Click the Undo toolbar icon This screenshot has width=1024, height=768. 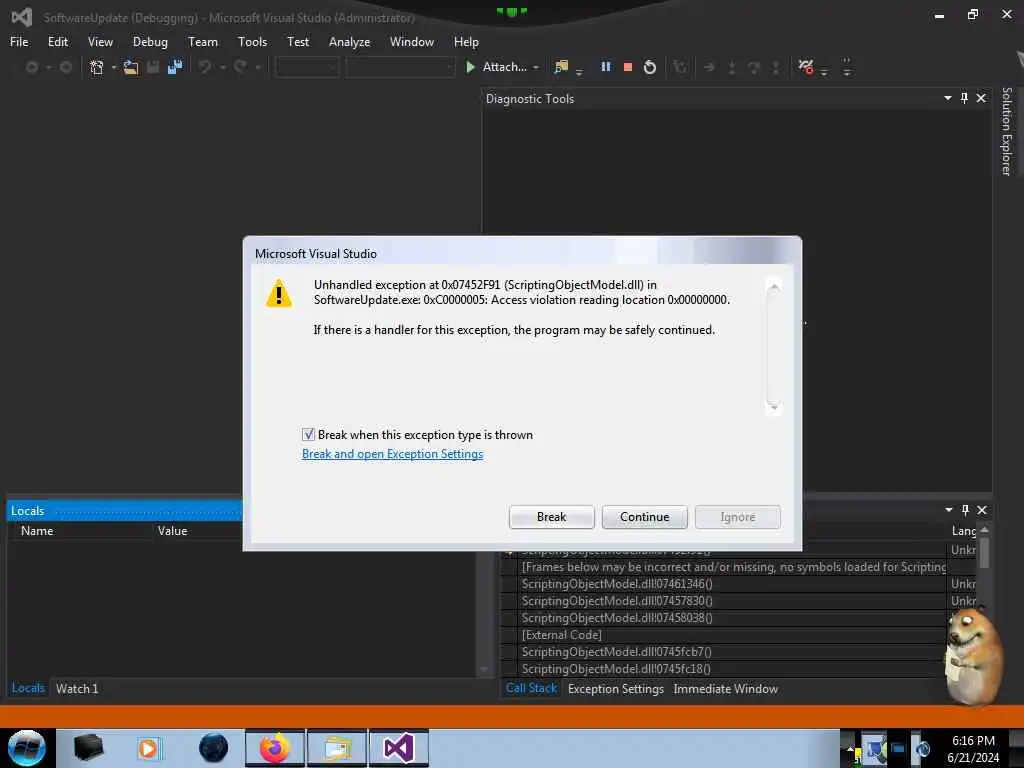tap(205, 67)
